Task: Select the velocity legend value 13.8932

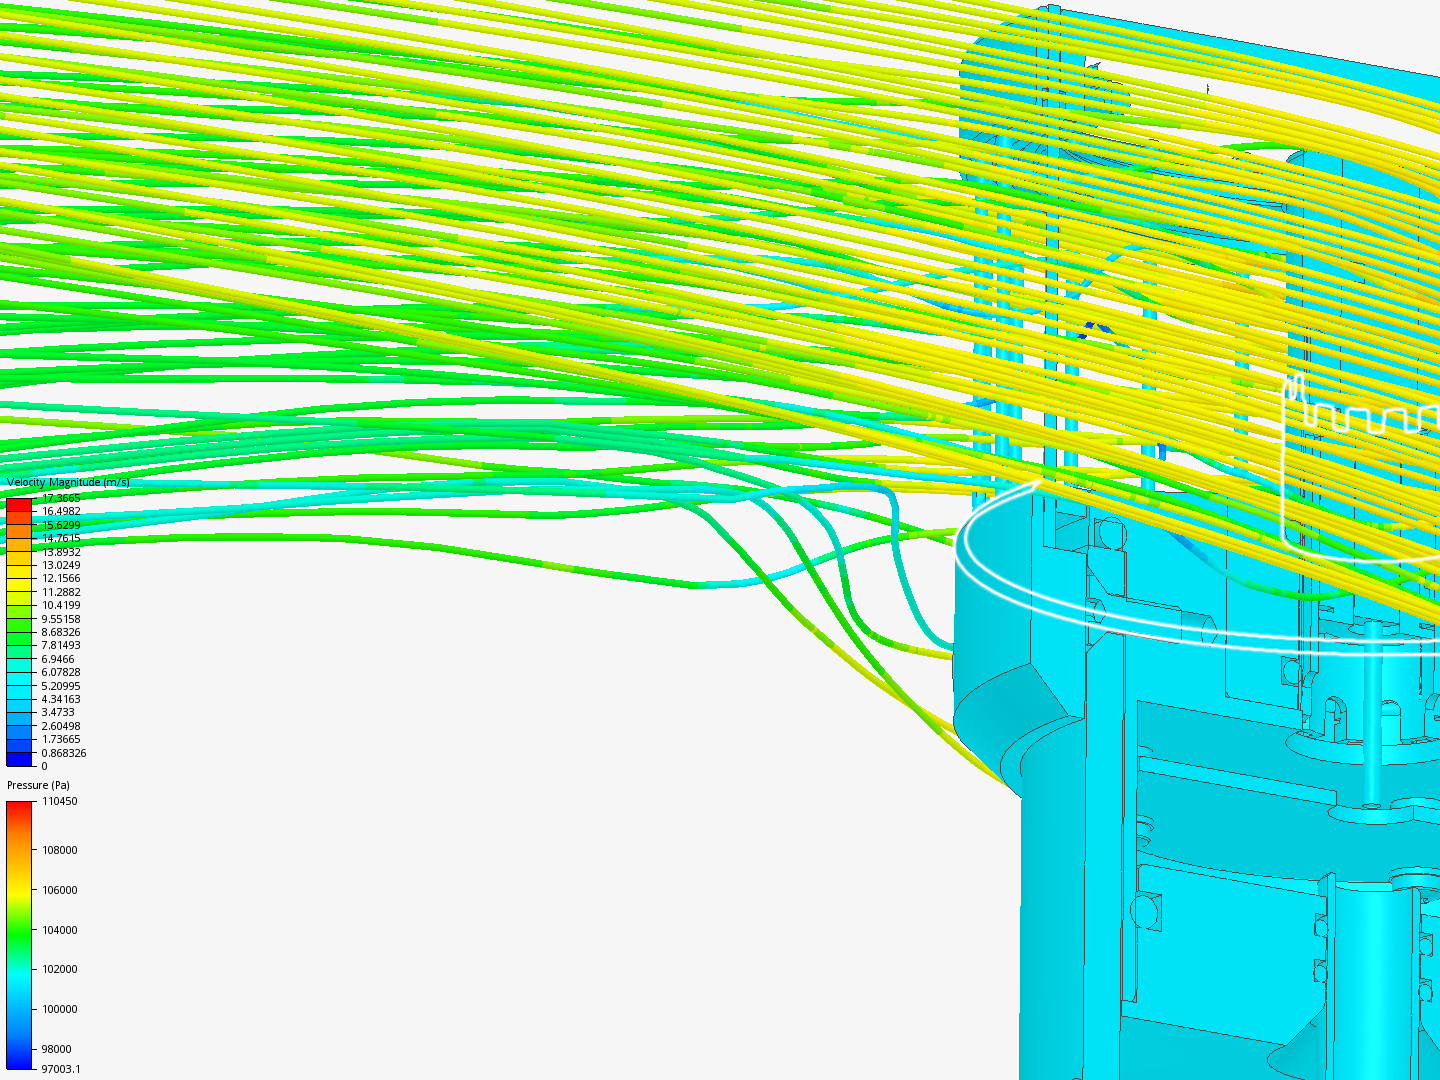Action: 61,552
